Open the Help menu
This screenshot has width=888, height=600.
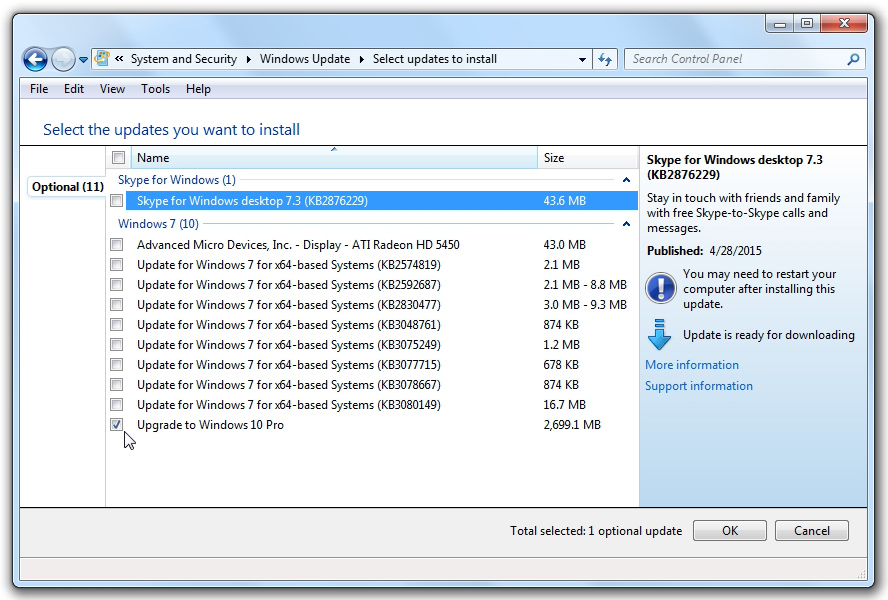click(x=198, y=89)
